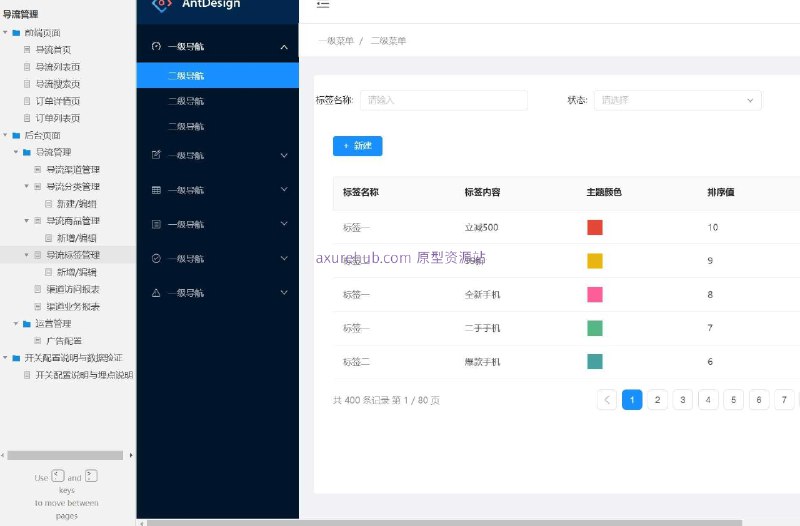The image size is (800, 526).
Task: Go to previous page with pagination arrow
Action: (x=607, y=399)
